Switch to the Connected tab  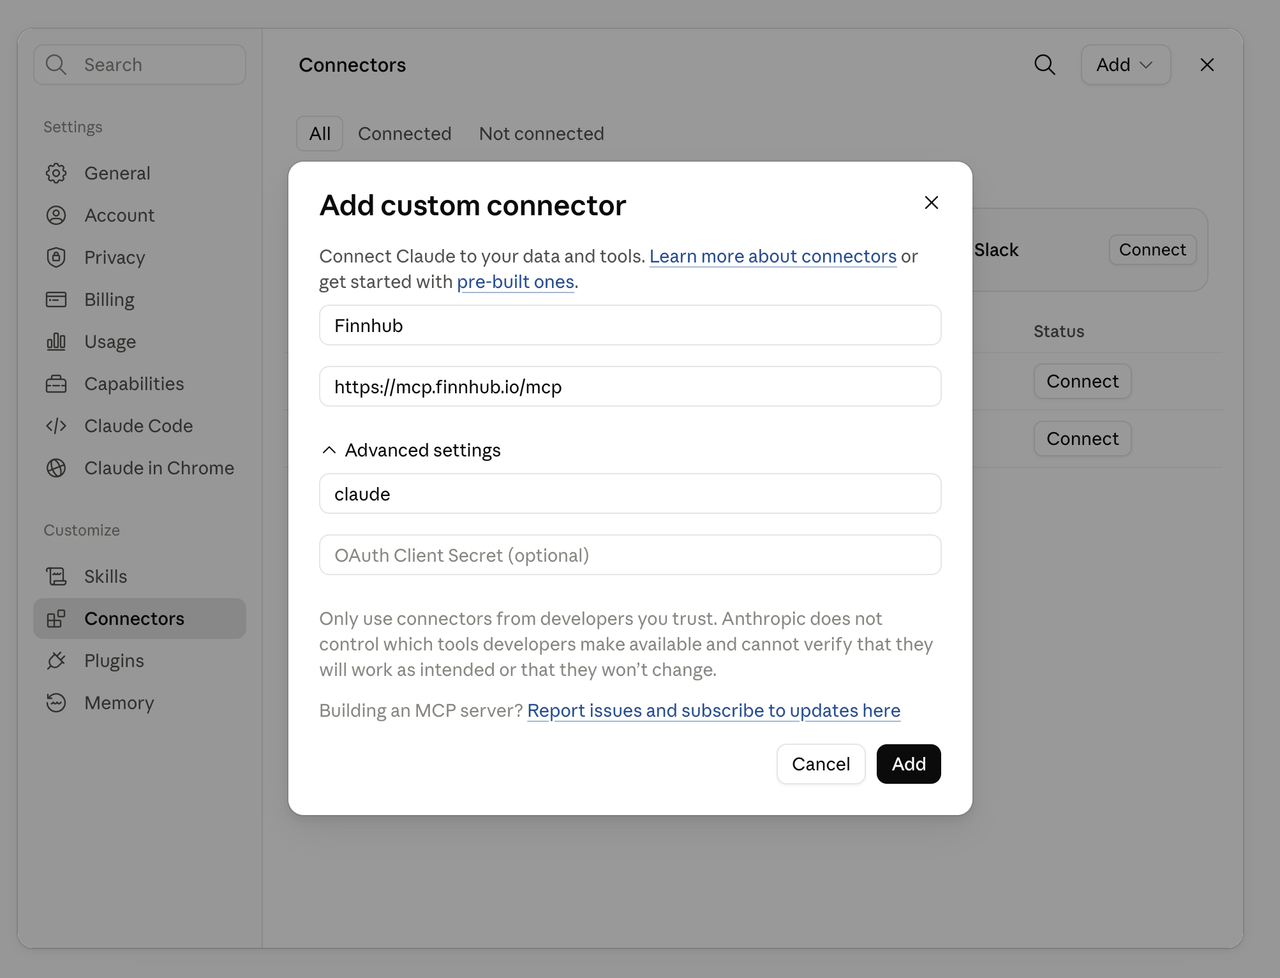(x=405, y=134)
